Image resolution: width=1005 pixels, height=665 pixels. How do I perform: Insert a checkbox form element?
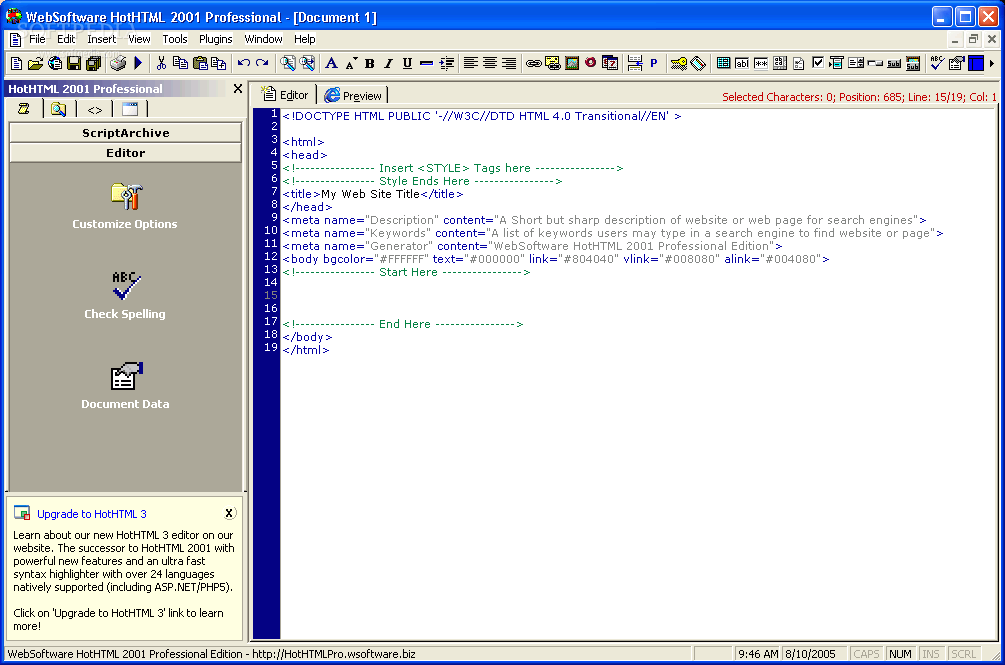[x=818, y=62]
